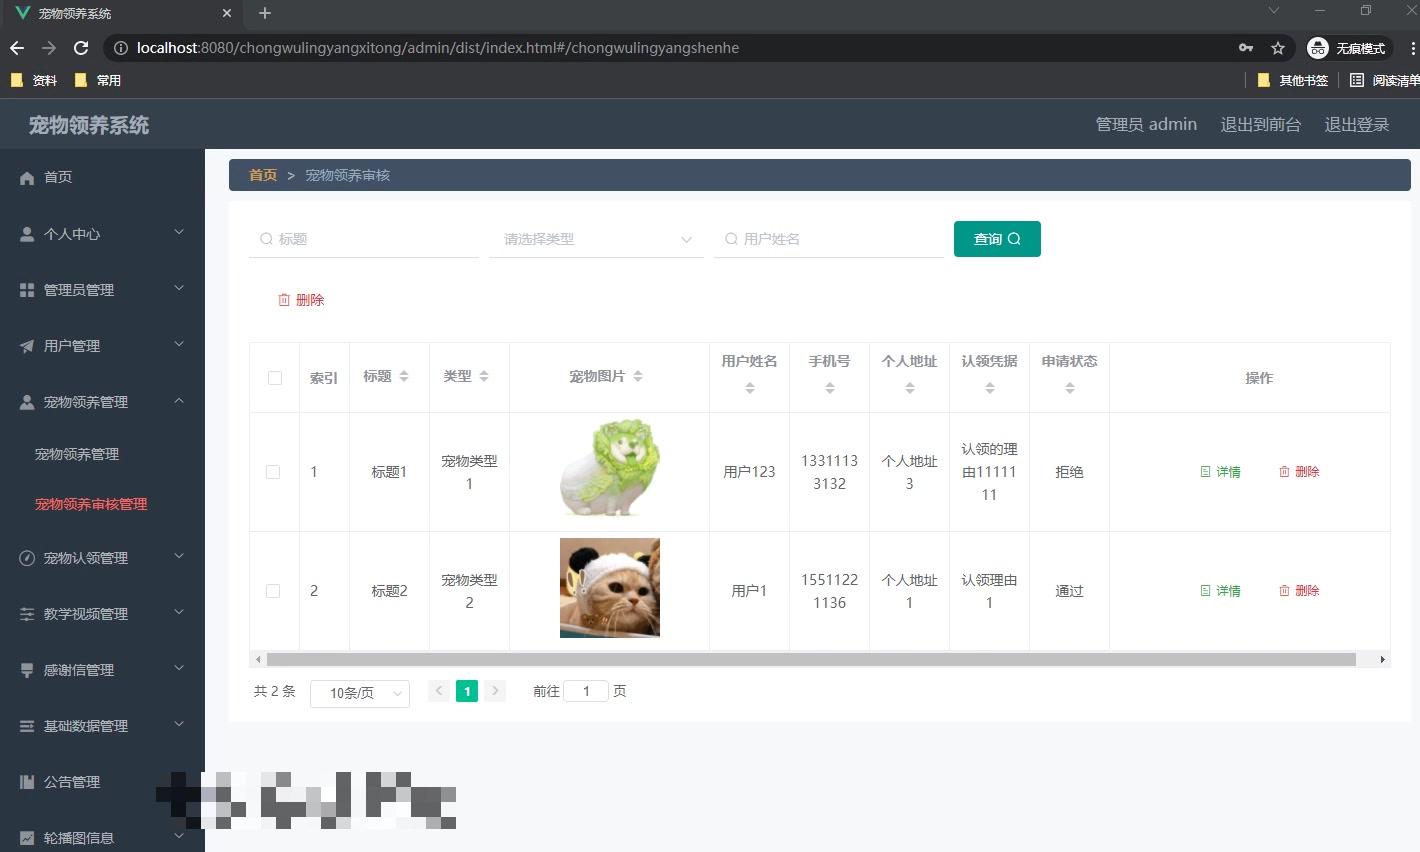
Task: Tick the select-all checkbox in table header
Action: point(275,378)
